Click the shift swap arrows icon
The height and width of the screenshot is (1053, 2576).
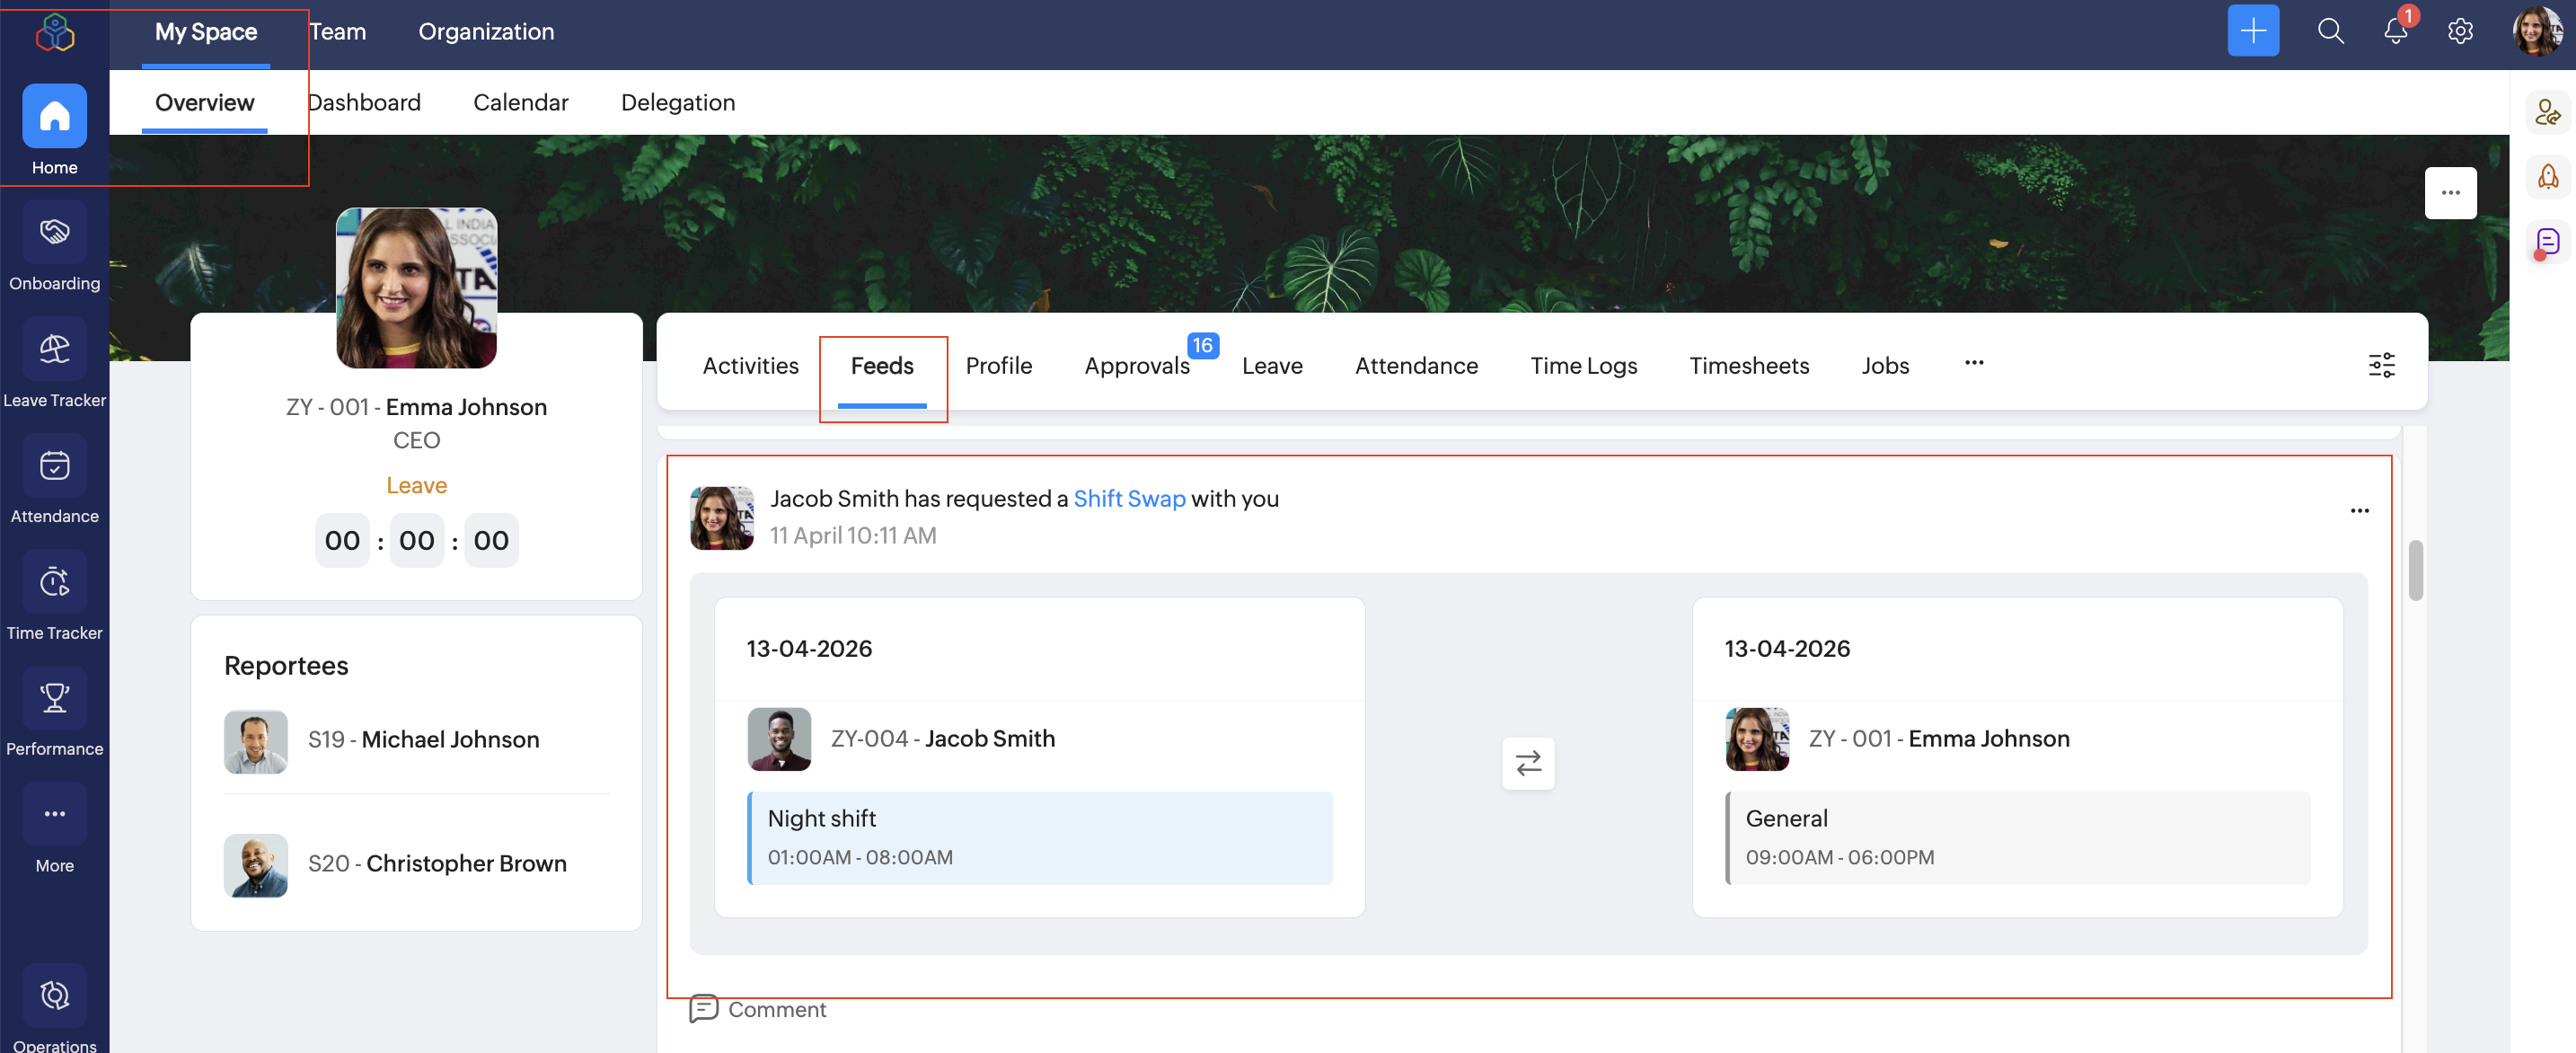[x=1527, y=763]
